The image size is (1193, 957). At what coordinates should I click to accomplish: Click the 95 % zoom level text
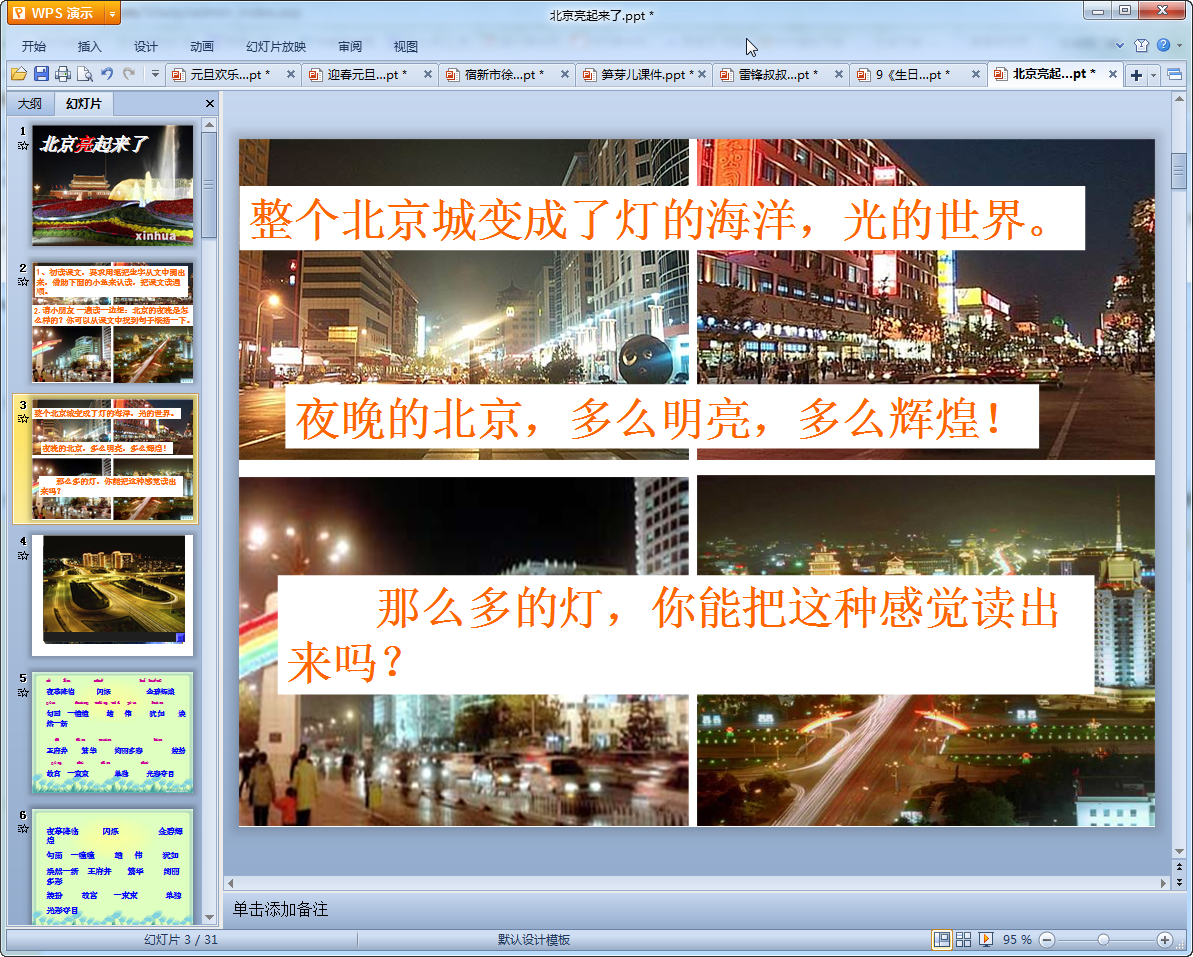point(1016,940)
